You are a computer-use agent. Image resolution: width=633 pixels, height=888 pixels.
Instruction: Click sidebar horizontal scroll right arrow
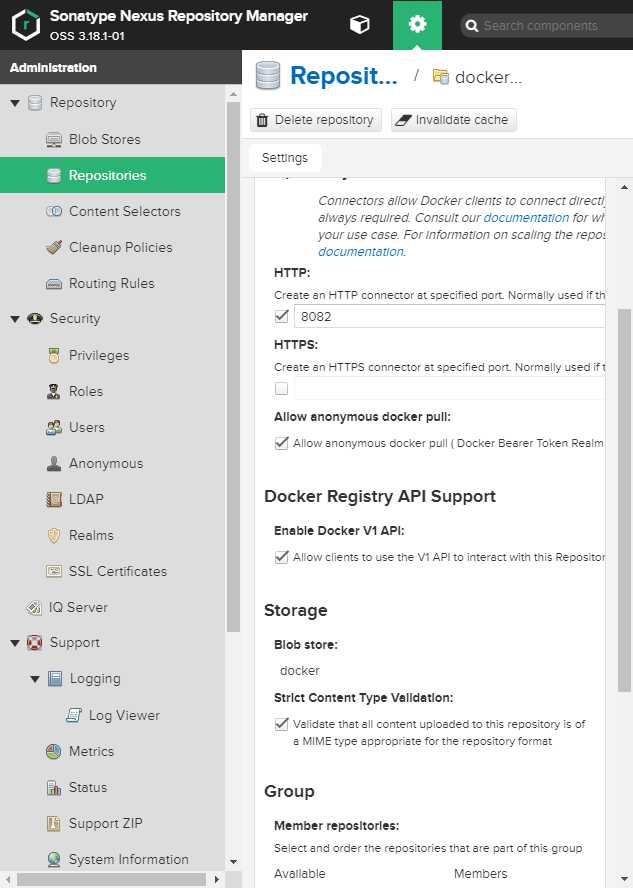(x=216, y=880)
